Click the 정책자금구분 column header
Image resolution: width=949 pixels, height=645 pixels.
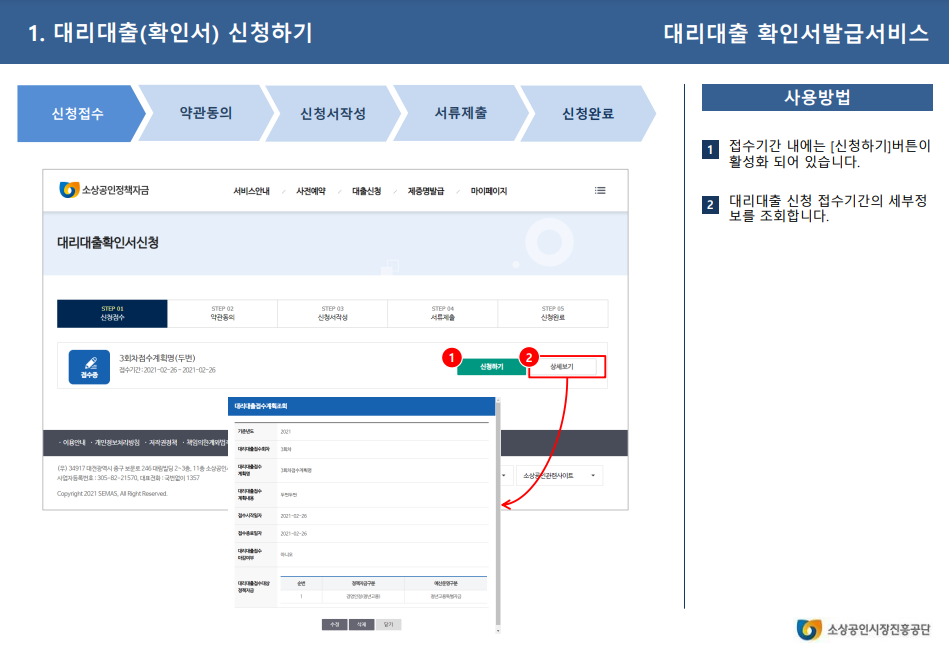point(363,583)
